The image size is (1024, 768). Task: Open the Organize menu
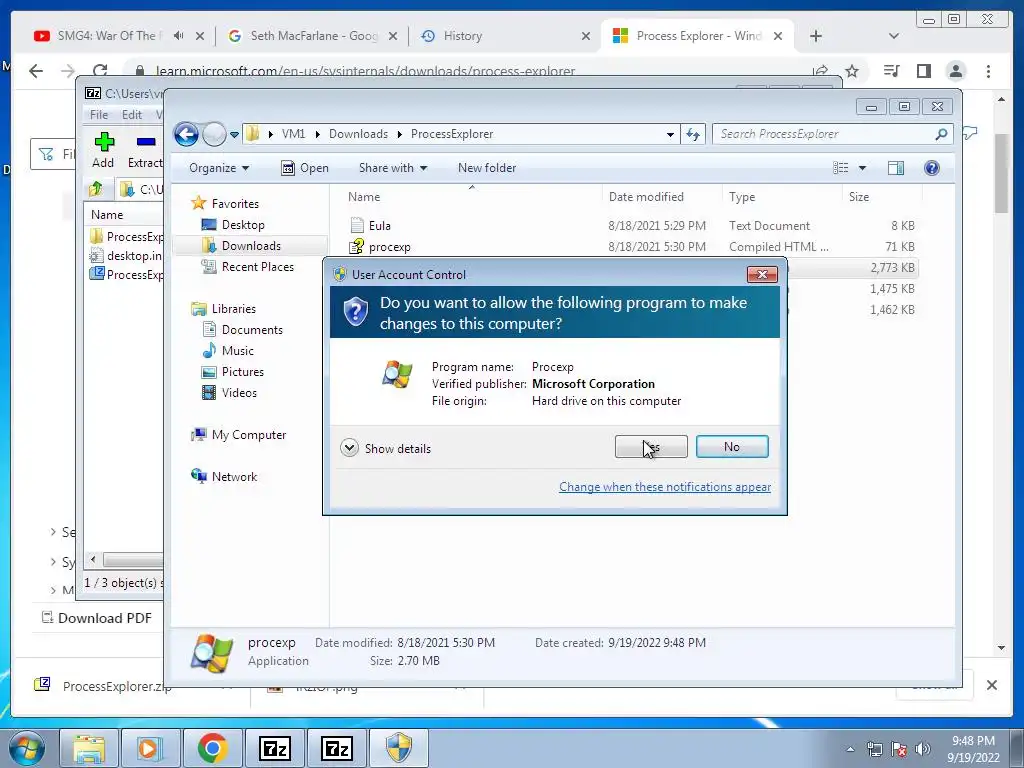[219, 168]
